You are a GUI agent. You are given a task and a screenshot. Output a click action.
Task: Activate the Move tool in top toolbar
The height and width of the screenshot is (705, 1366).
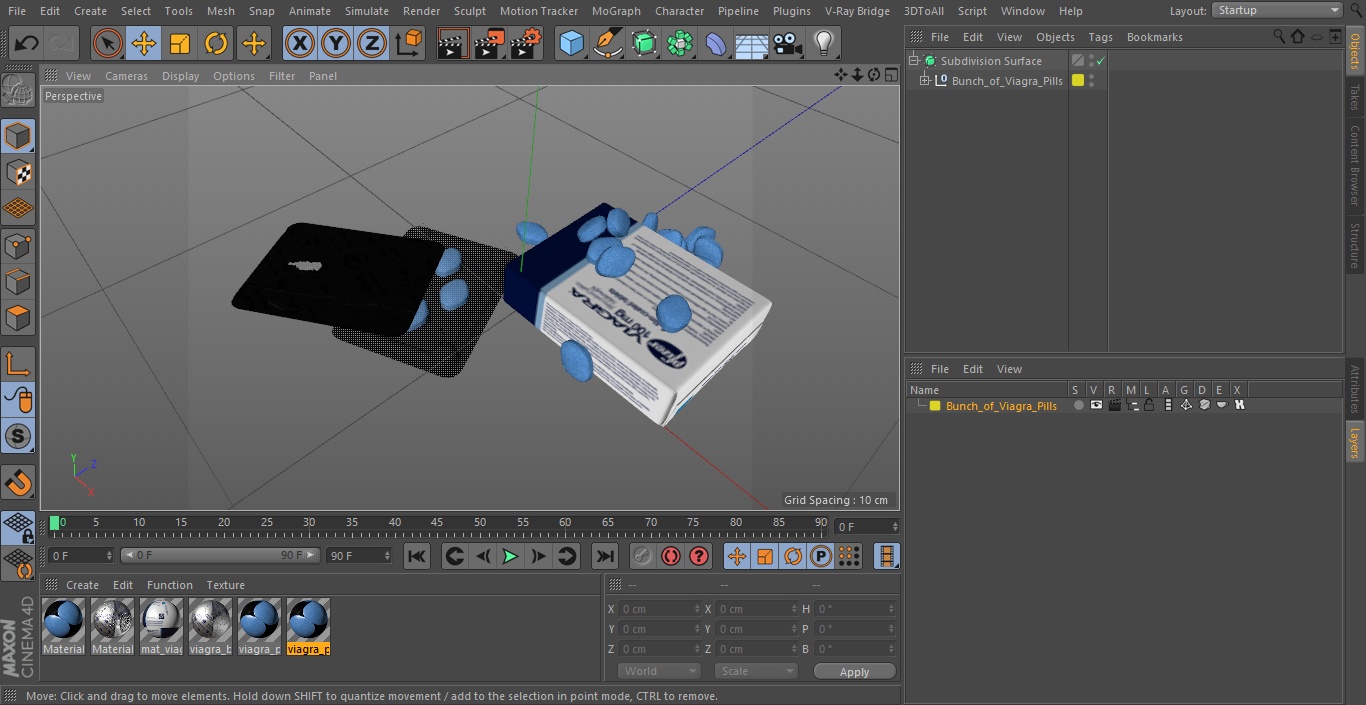tap(144, 43)
